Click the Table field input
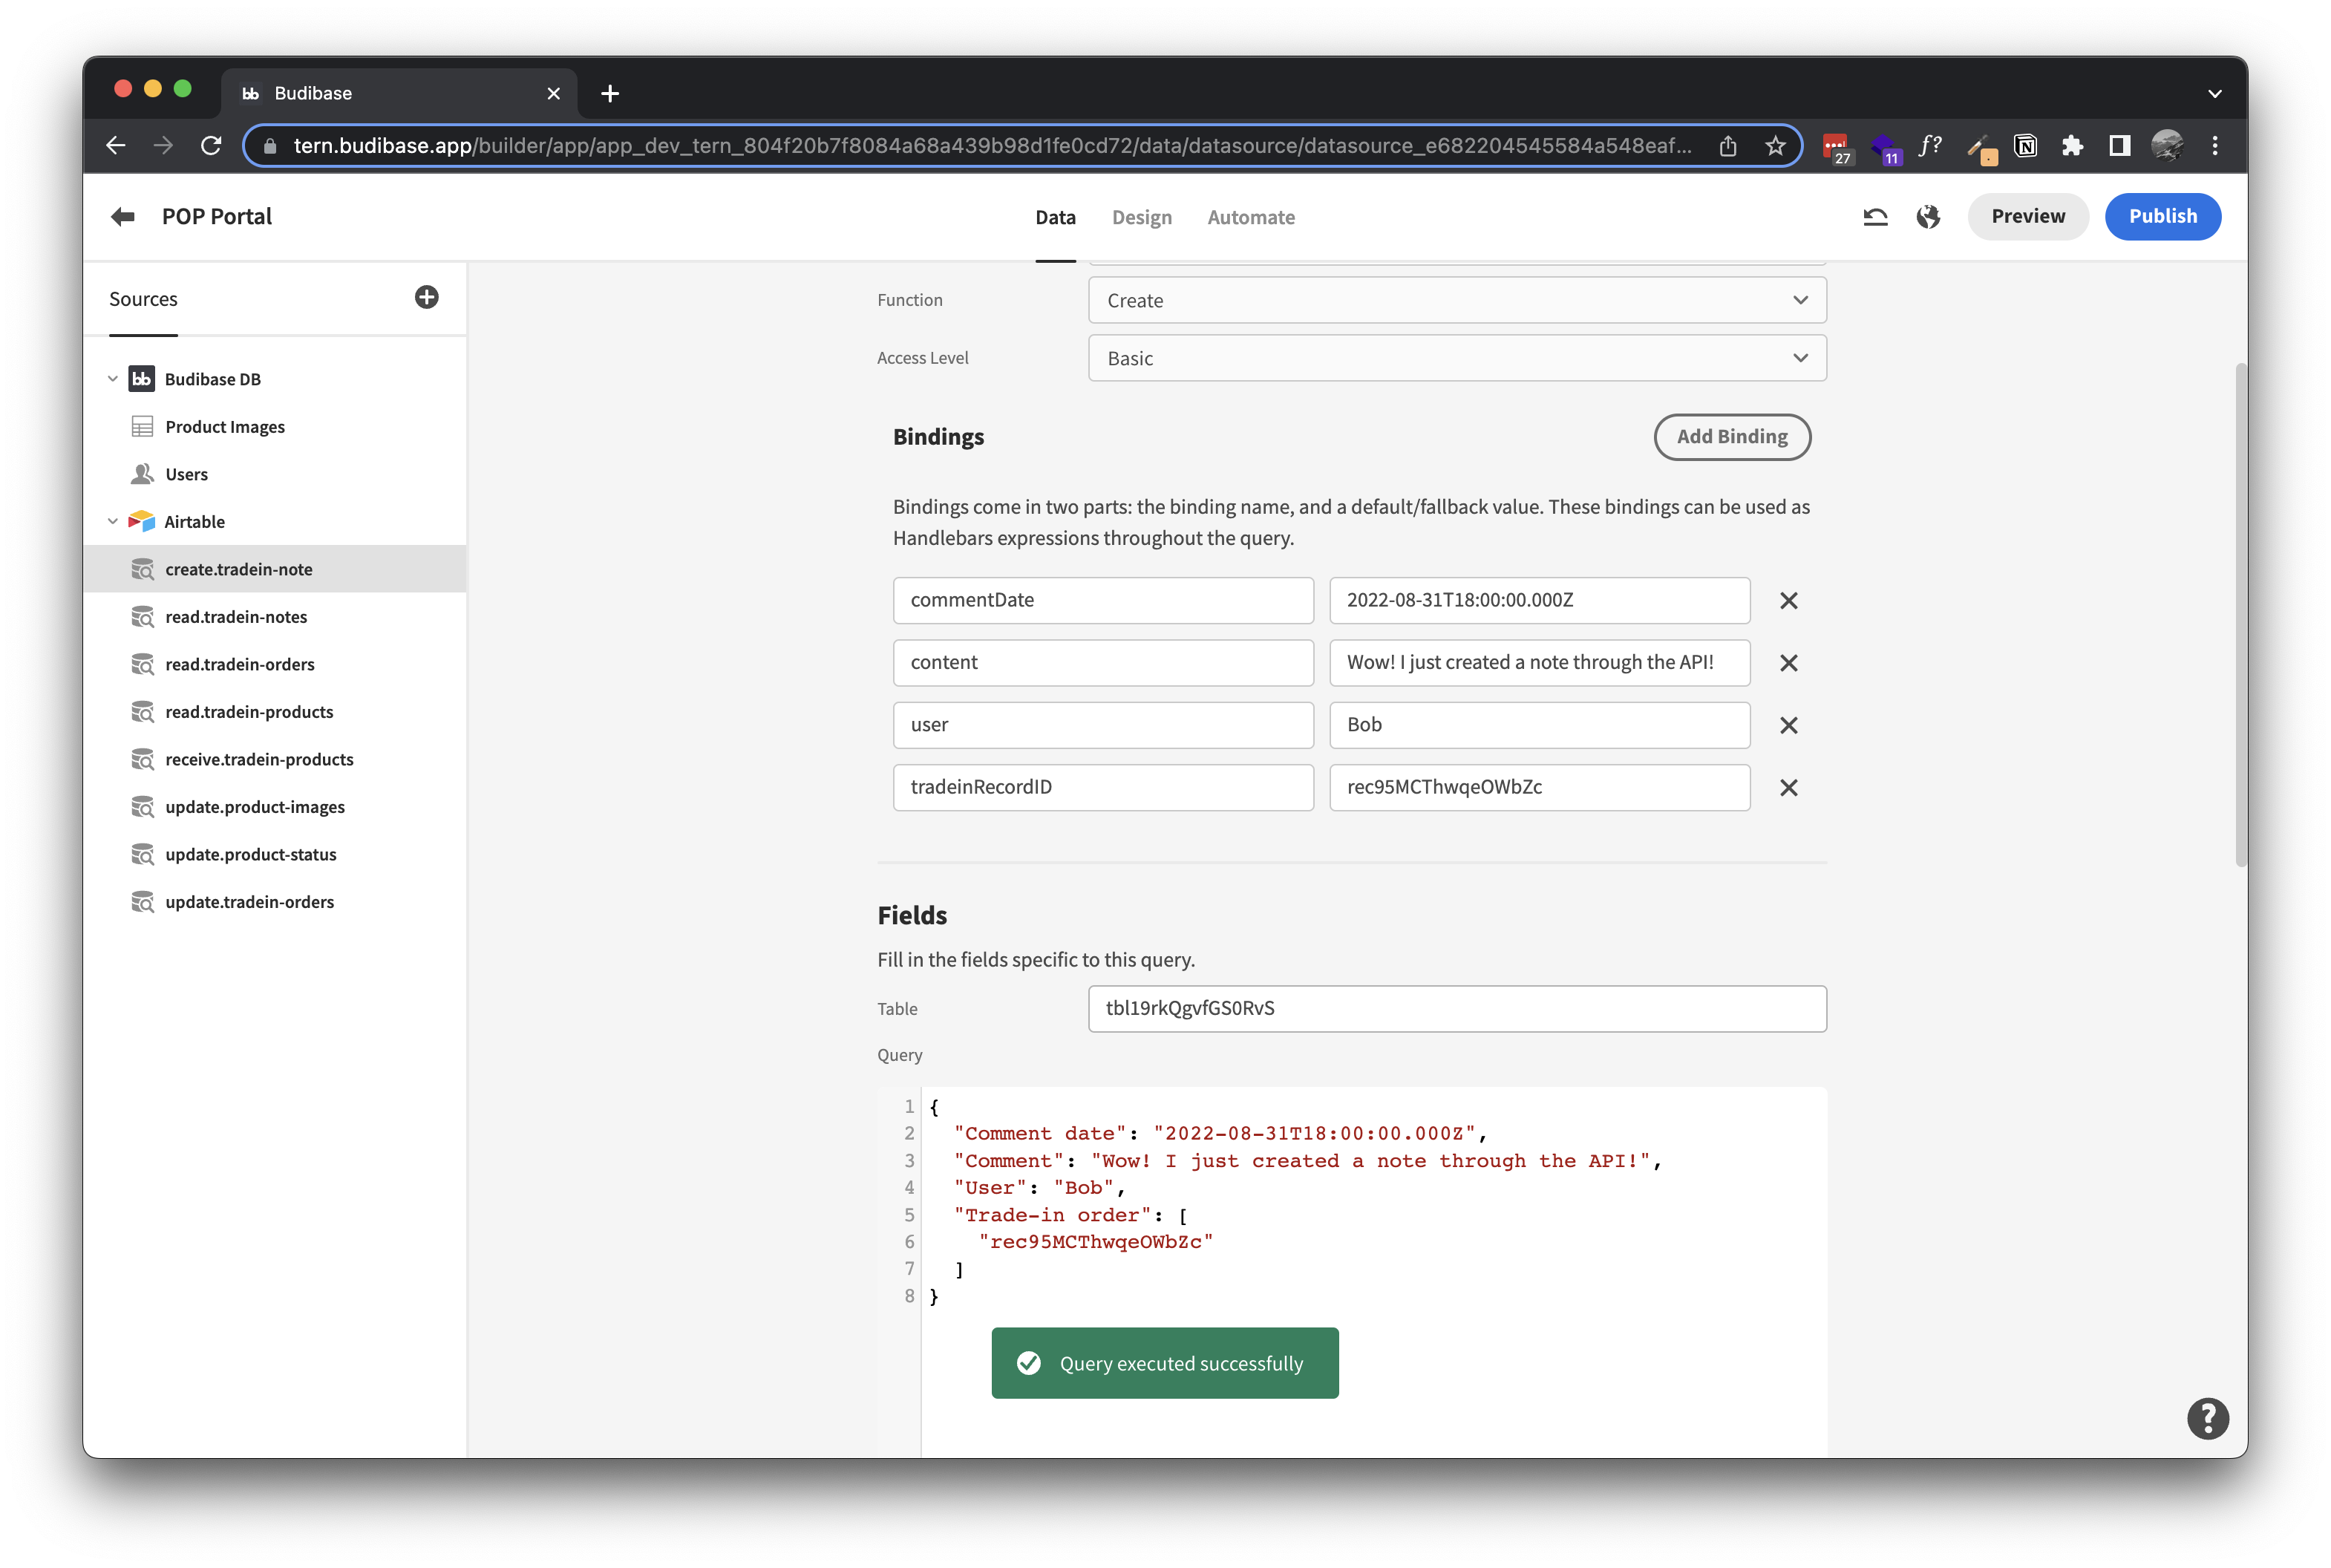Screen dimensions: 2331x1568 [1456, 1008]
